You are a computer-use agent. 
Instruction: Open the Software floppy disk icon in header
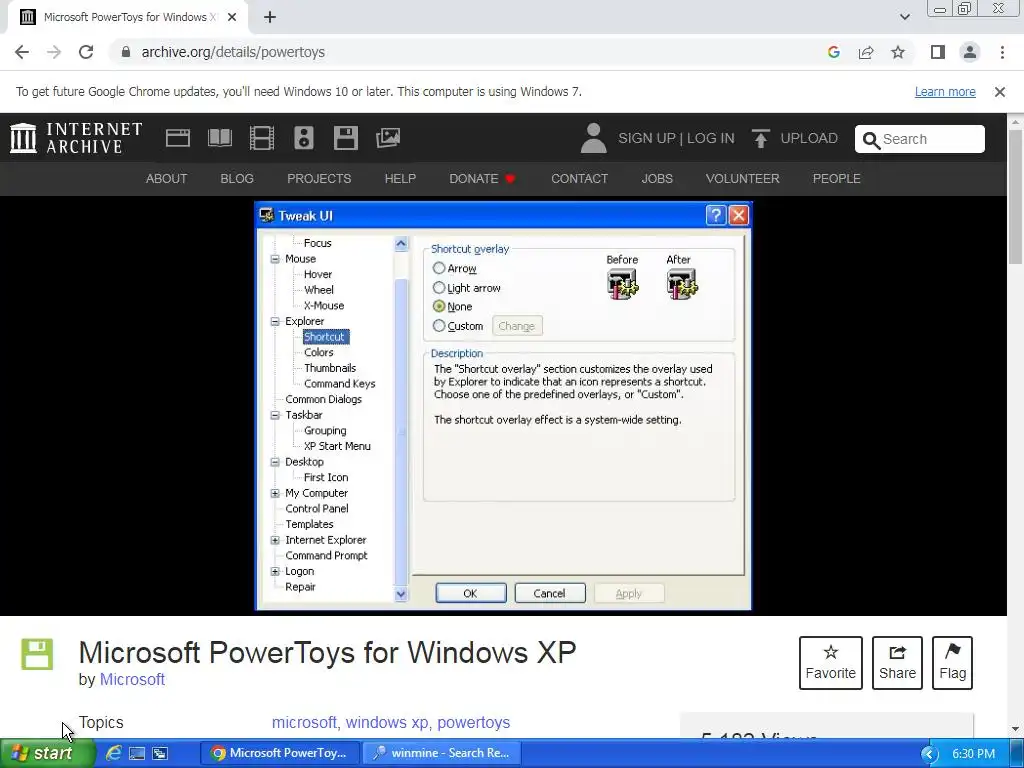pos(345,138)
